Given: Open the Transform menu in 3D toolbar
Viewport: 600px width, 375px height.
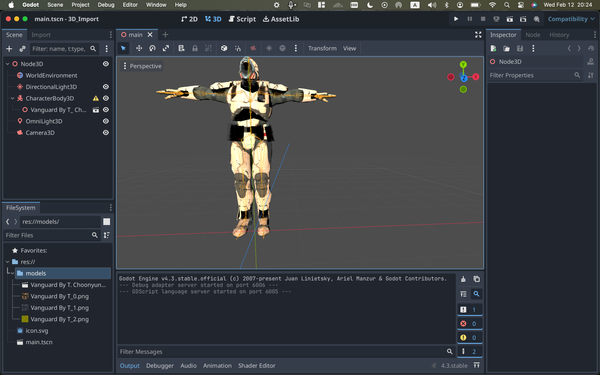Looking at the screenshot, I should click(x=322, y=48).
